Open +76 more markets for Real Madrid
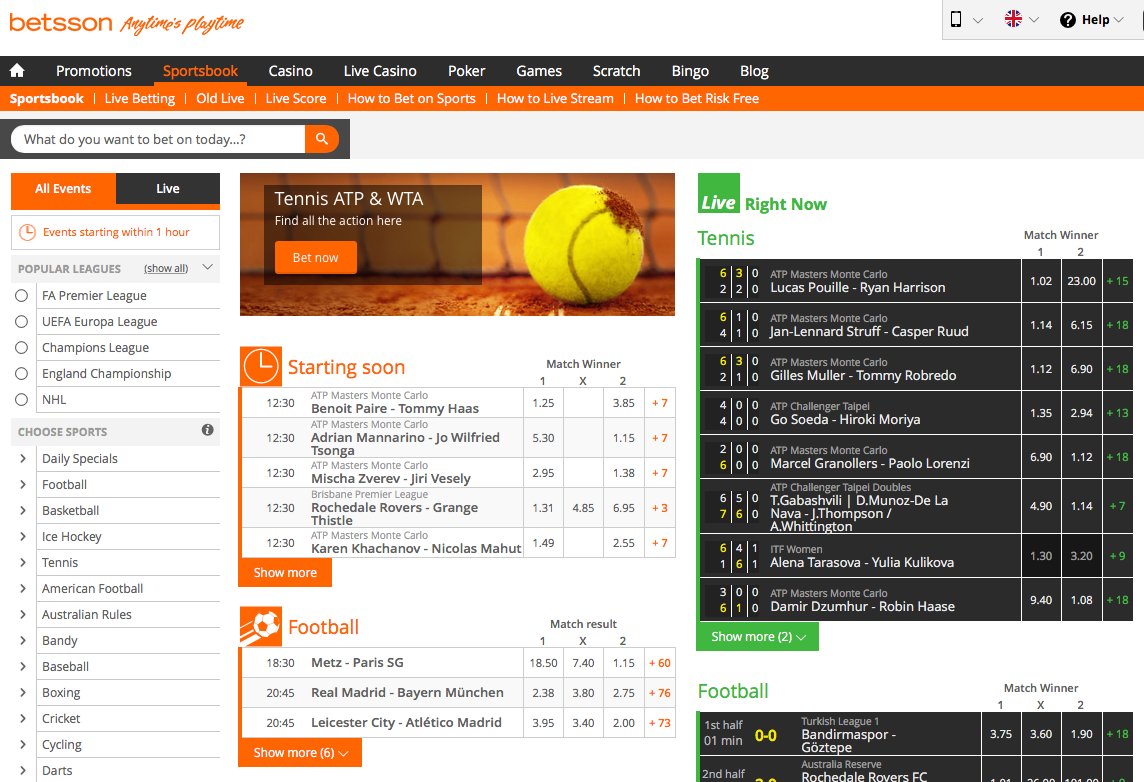This screenshot has height=782, width=1144. pyautogui.click(x=660, y=693)
